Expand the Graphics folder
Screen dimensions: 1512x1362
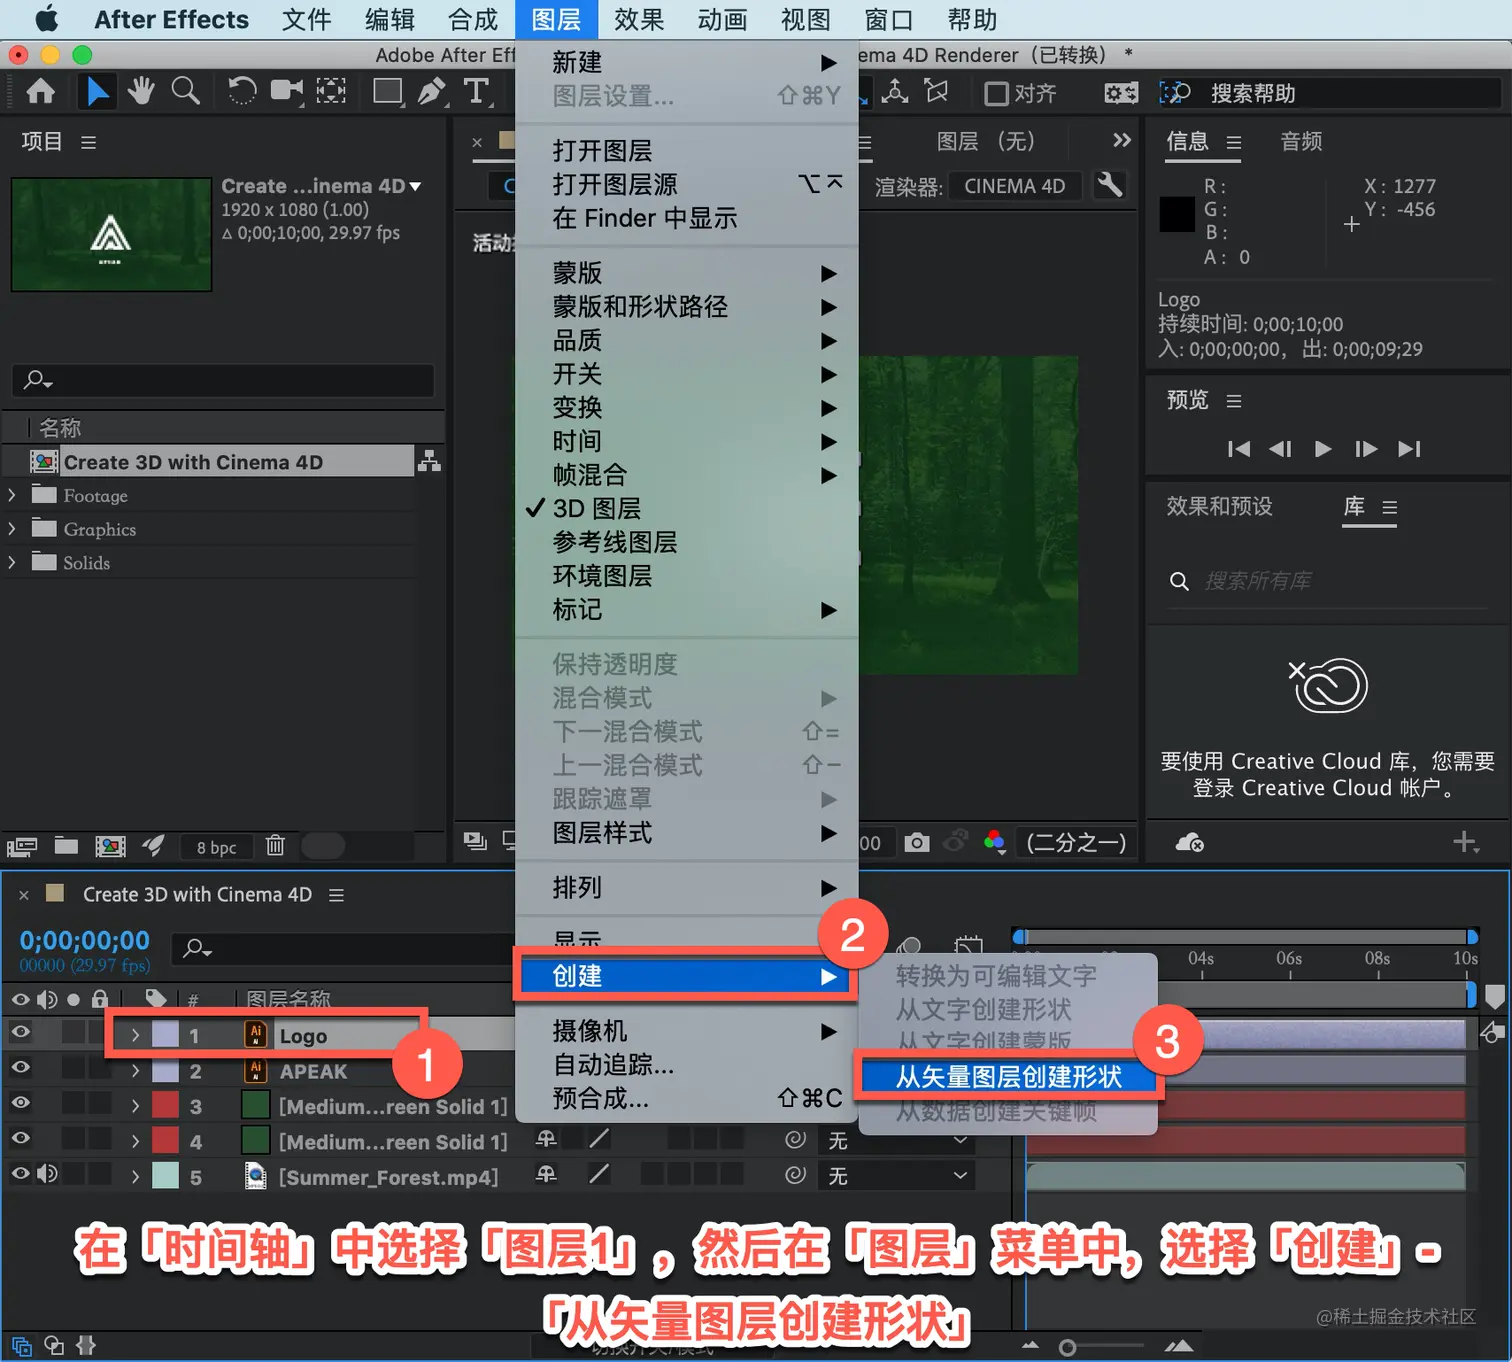[12, 528]
